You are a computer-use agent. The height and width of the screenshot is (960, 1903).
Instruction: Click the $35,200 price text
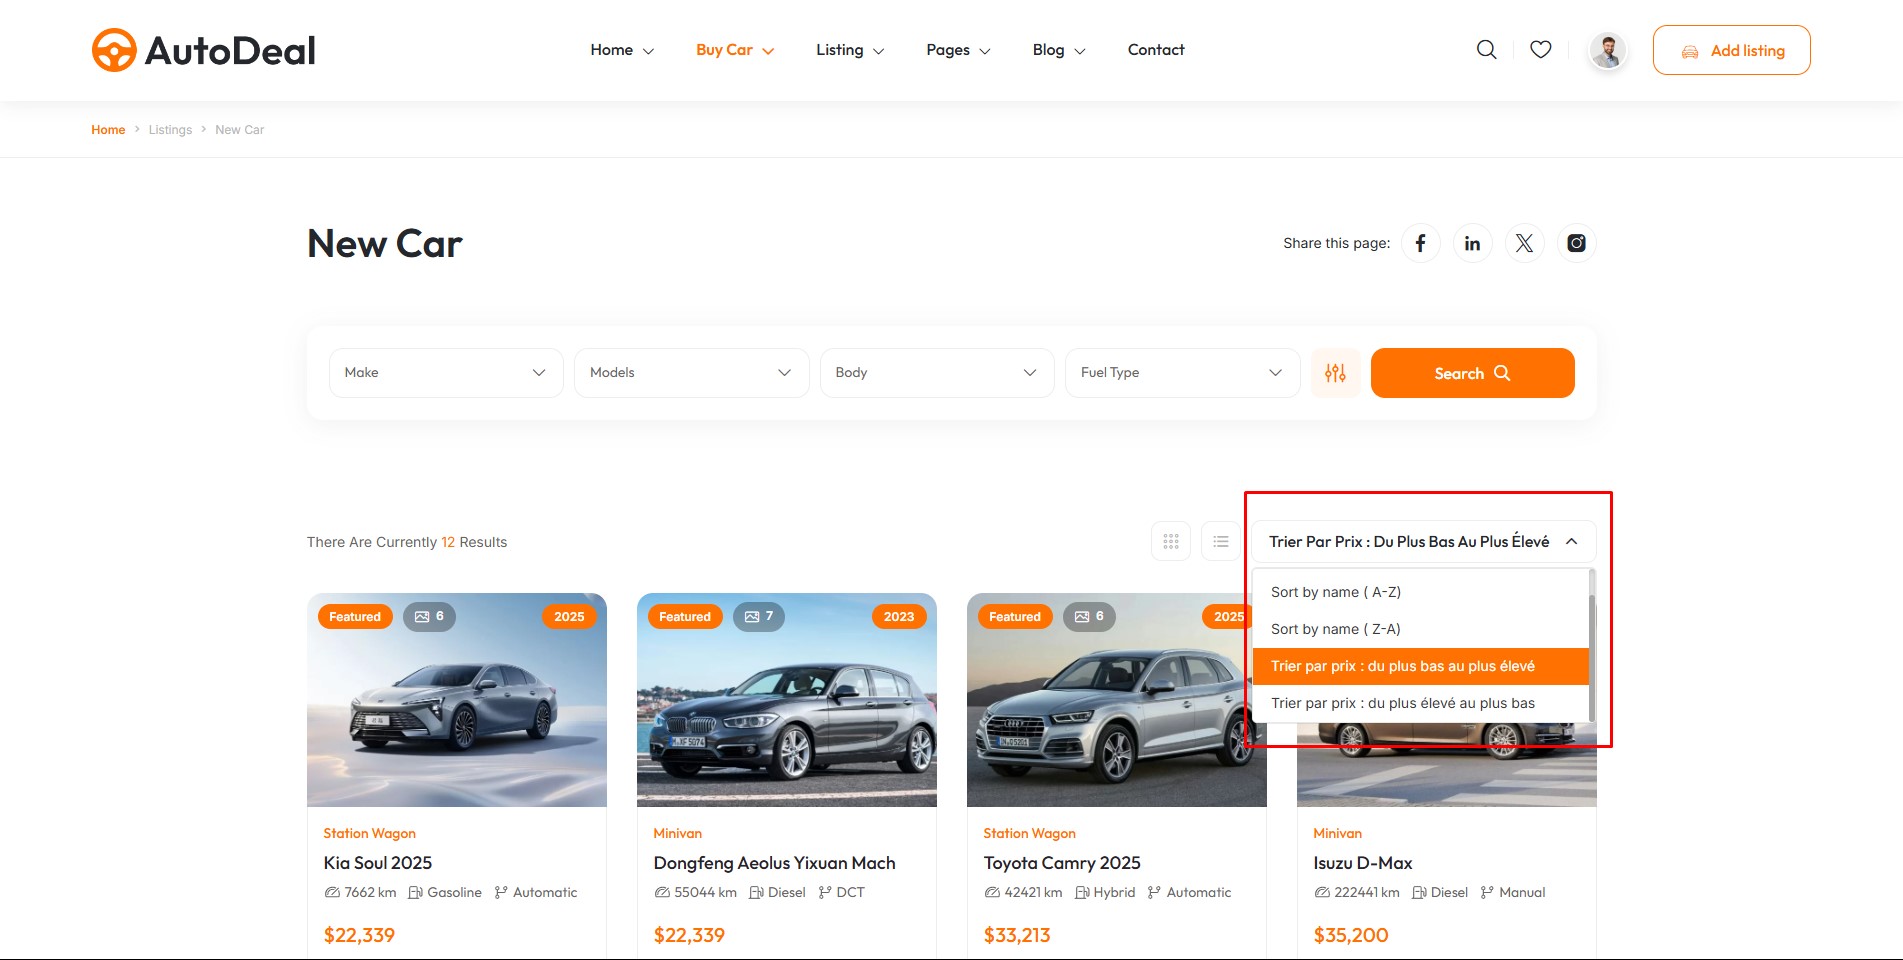1351,935
